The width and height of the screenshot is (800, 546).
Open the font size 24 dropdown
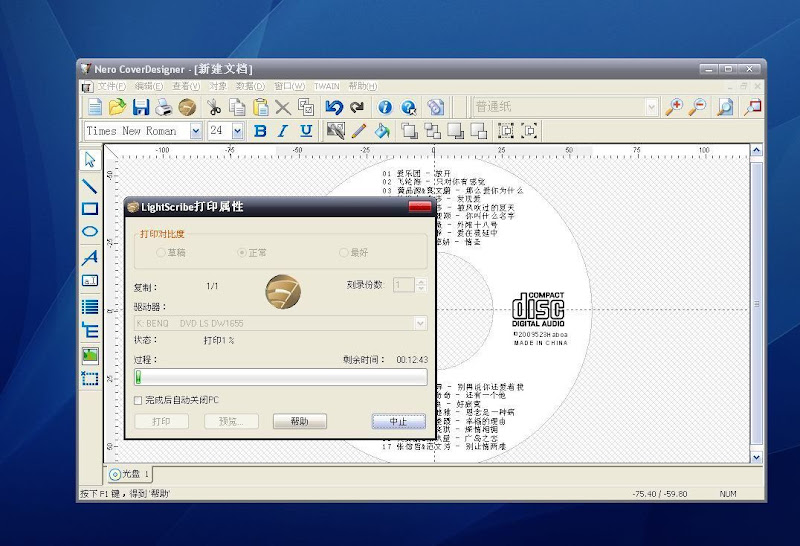238,131
